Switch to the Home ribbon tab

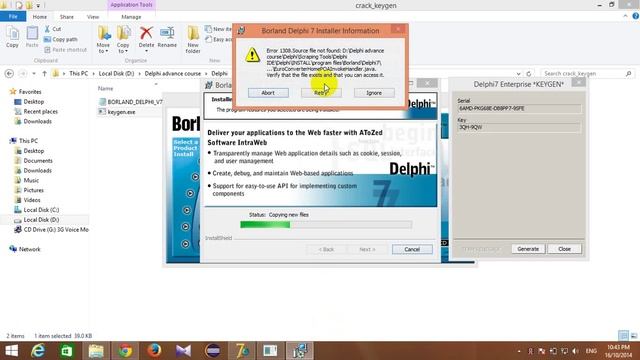tap(40, 17)
